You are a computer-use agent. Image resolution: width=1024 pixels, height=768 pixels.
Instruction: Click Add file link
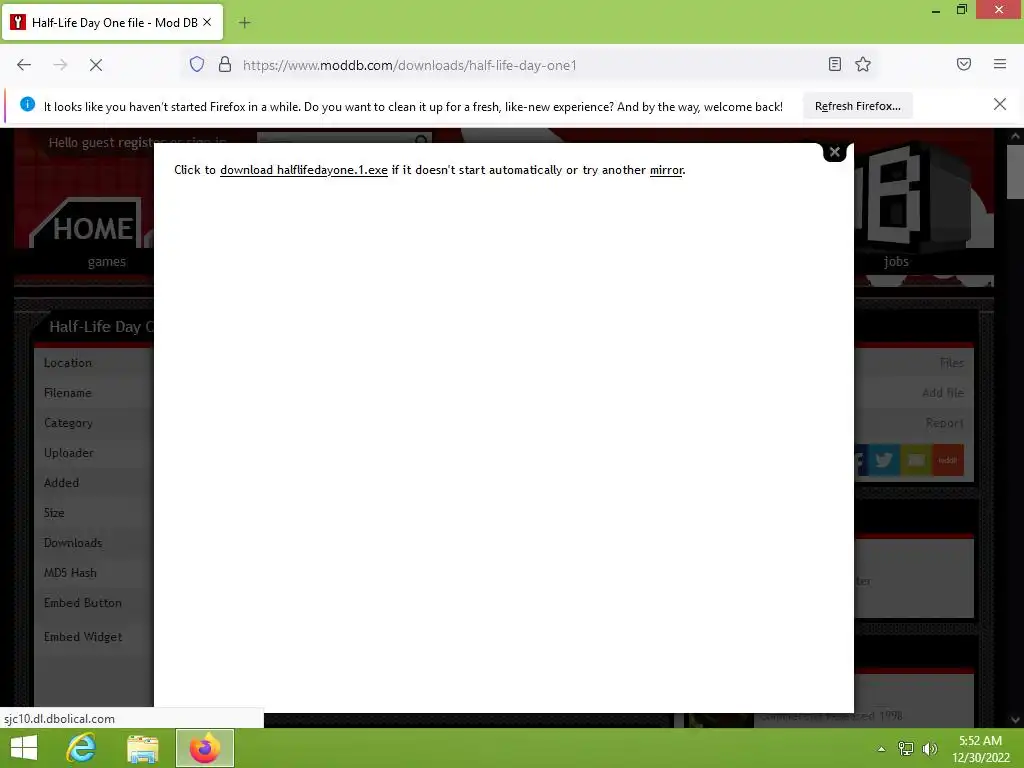click(942, 392)
